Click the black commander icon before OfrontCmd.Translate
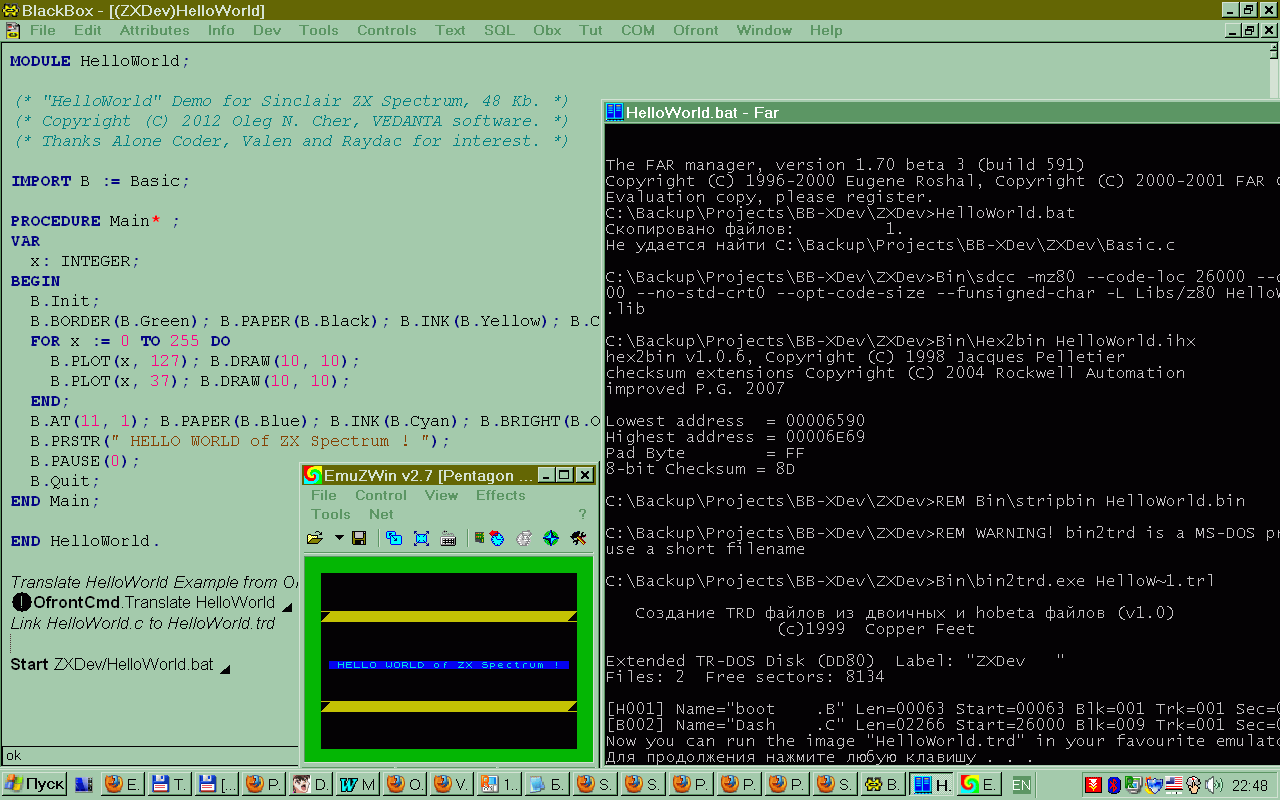This screenshot has height=800, width=1280. click(21, 602)
